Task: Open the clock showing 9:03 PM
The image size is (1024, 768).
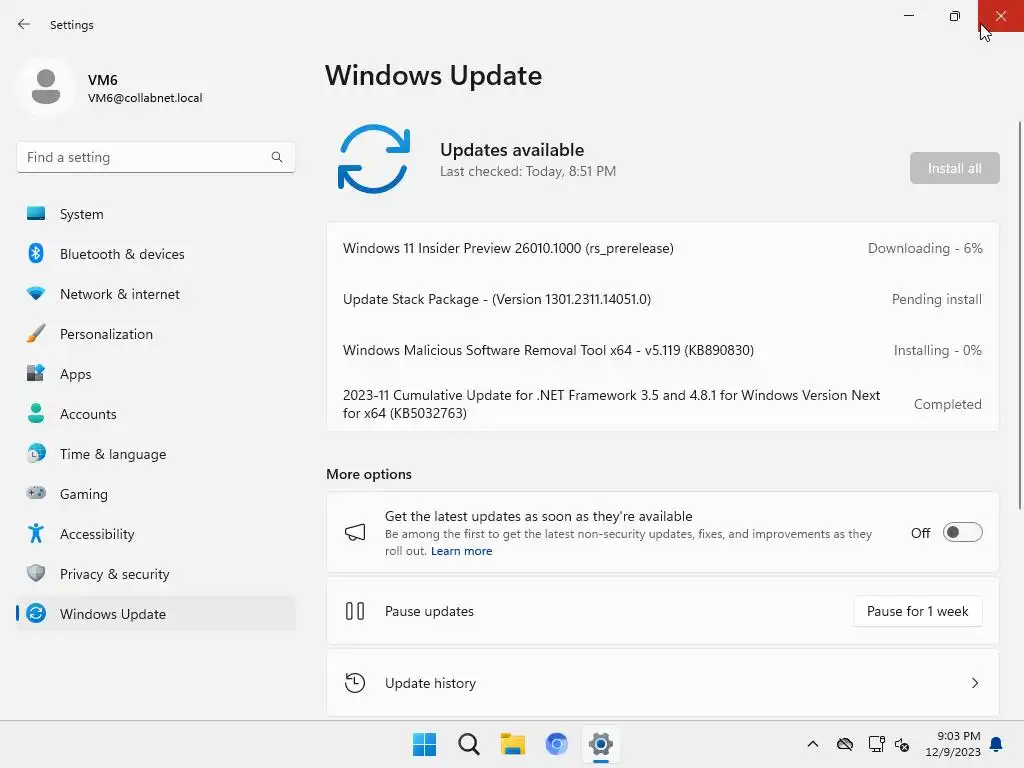Action: coord(952,744)
